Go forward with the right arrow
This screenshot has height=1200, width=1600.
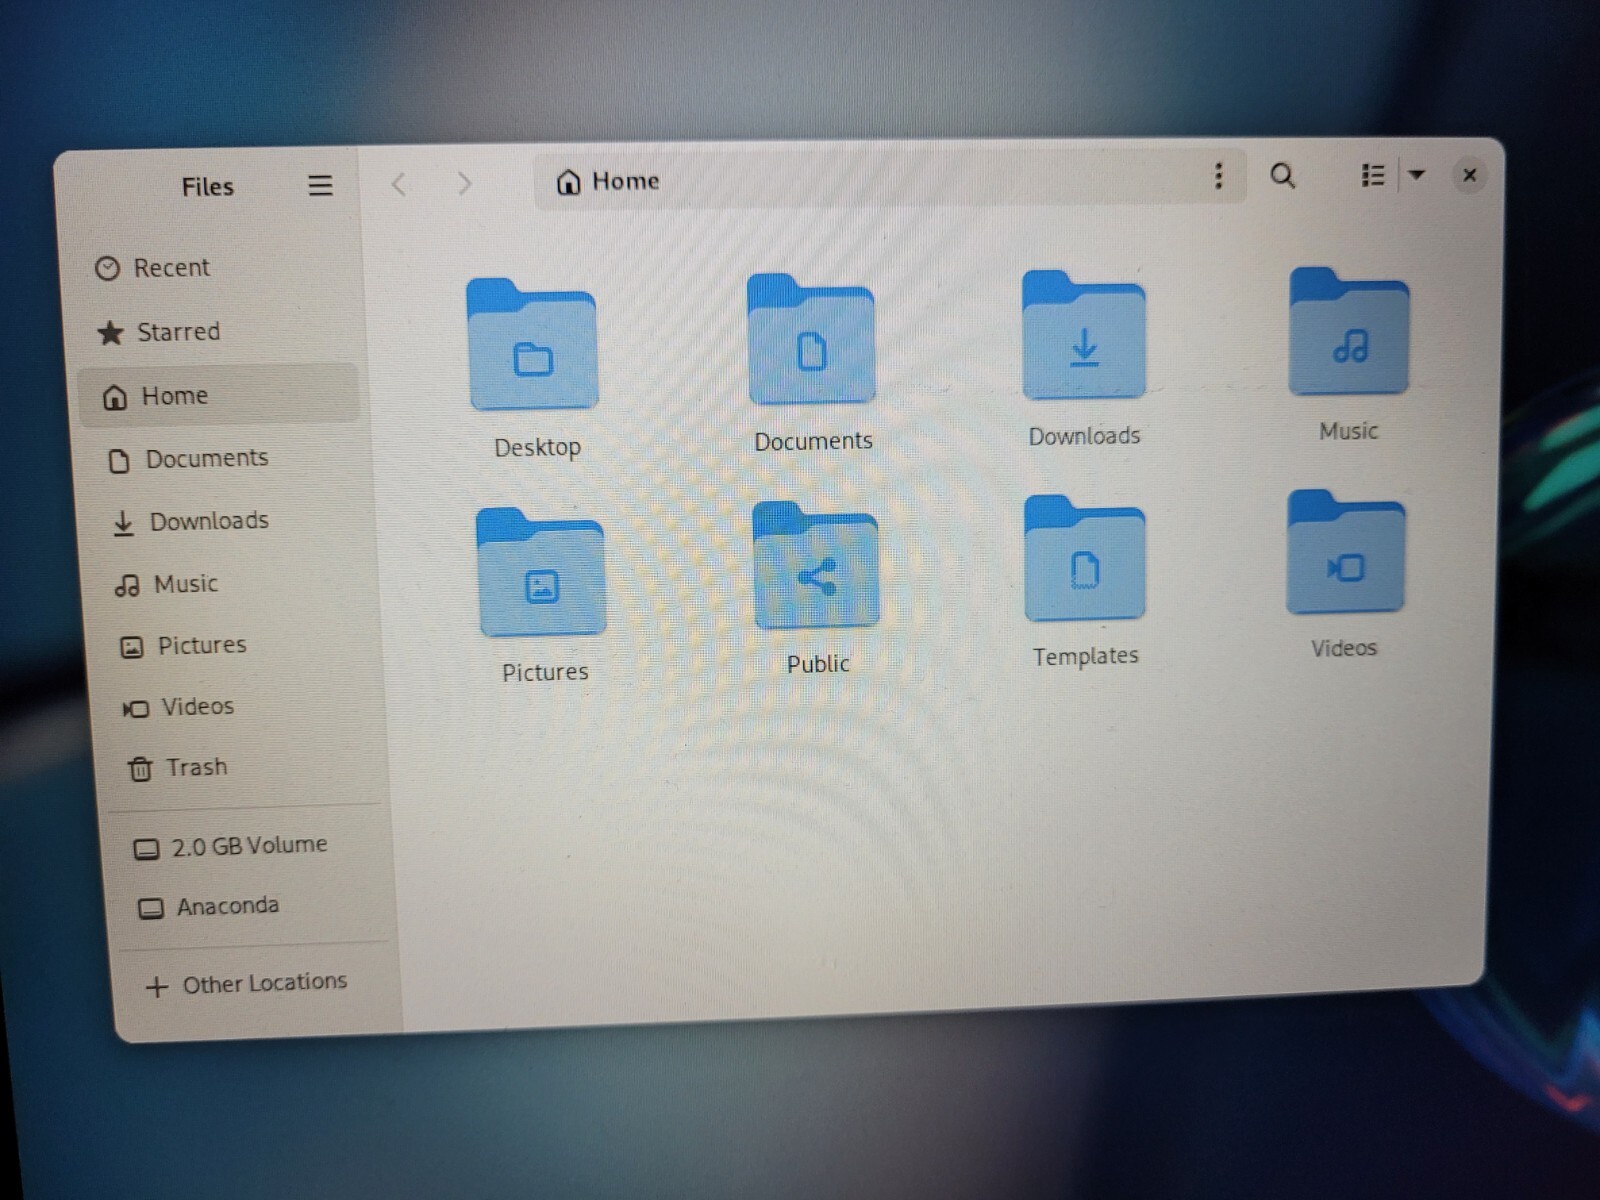click(464, 183)
